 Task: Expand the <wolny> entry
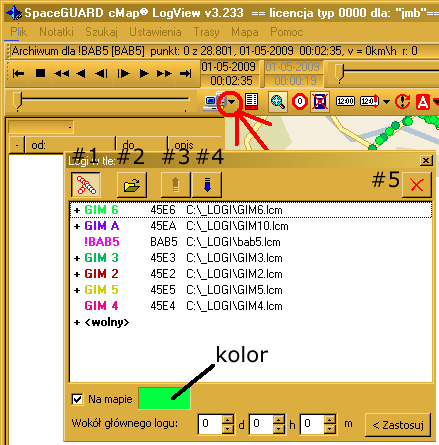click(77, 322)
